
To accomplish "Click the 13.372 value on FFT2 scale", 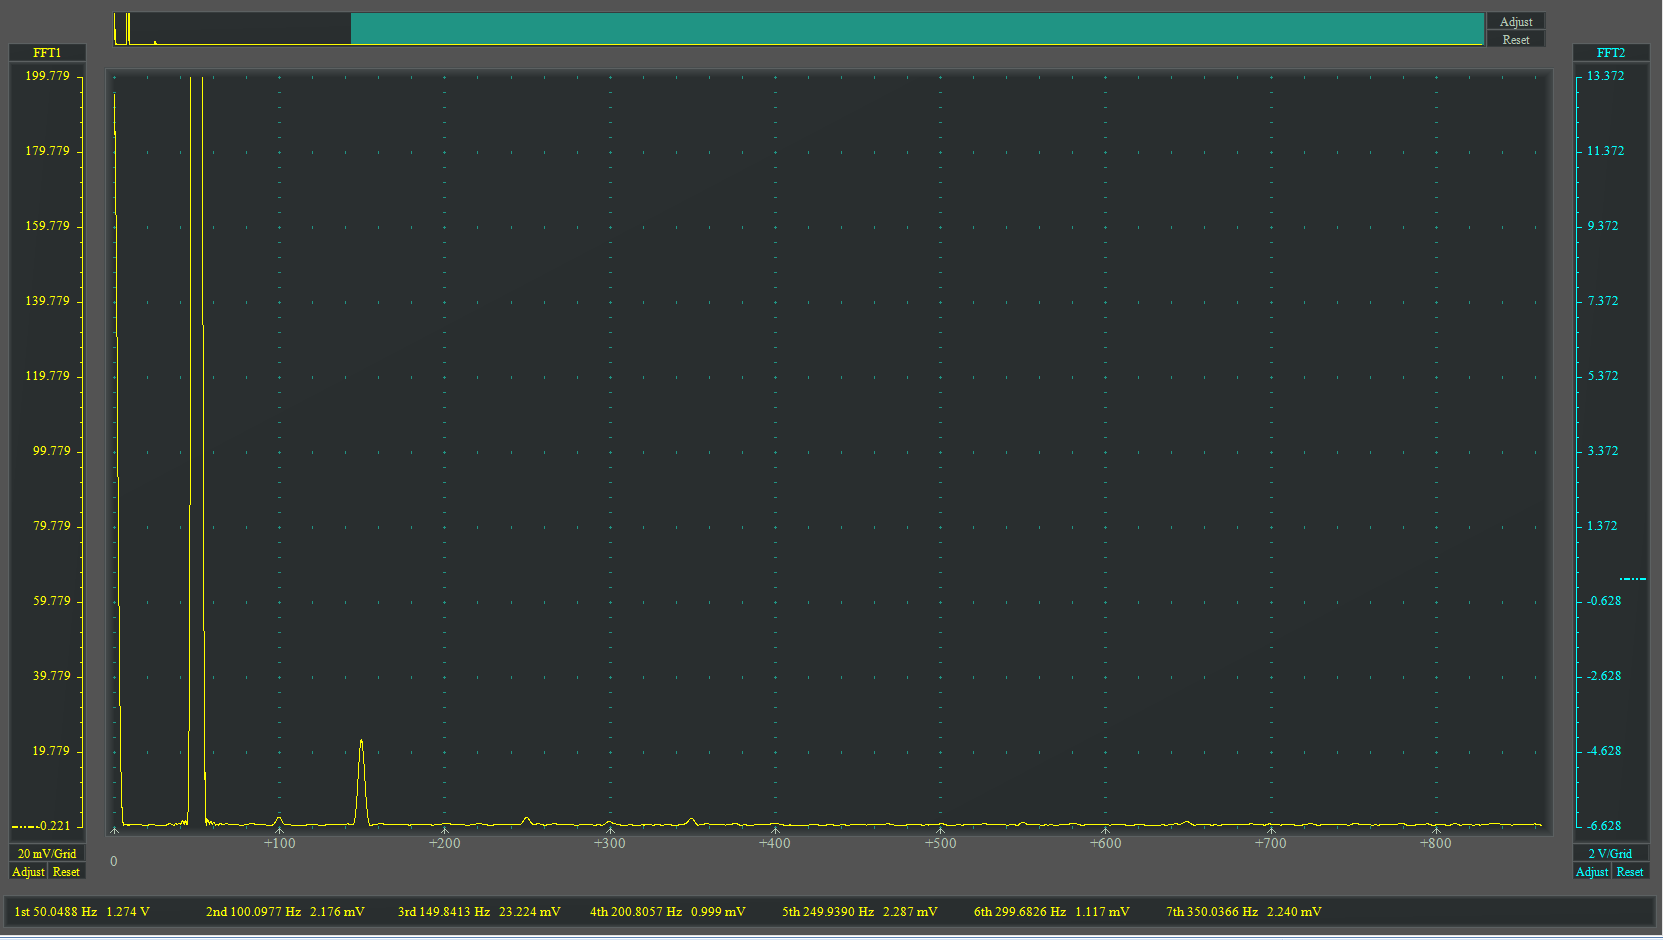I will (x=1605, y=76).
